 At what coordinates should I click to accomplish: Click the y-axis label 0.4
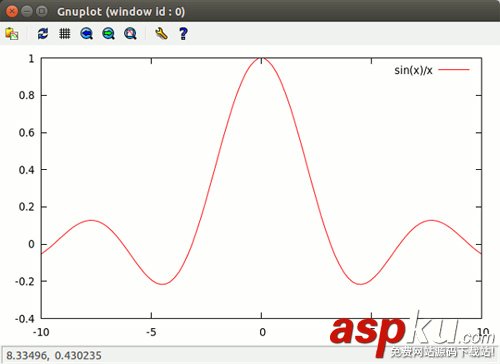[x=27, y=170]
